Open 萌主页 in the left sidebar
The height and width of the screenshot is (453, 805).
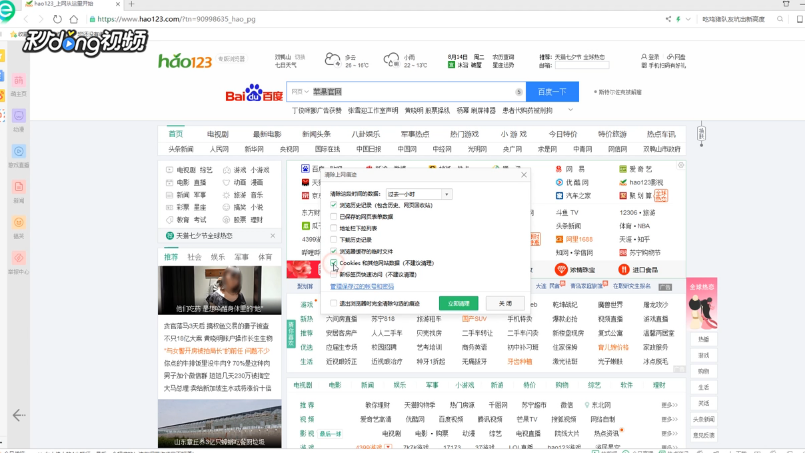coord(18,85)
